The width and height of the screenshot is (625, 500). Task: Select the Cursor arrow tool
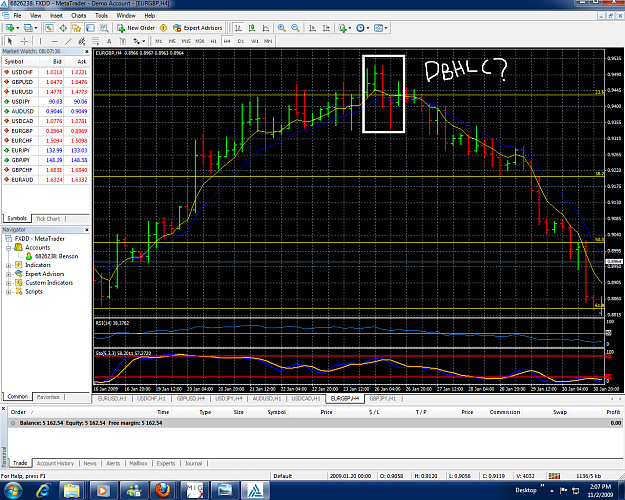coord(10,41)
